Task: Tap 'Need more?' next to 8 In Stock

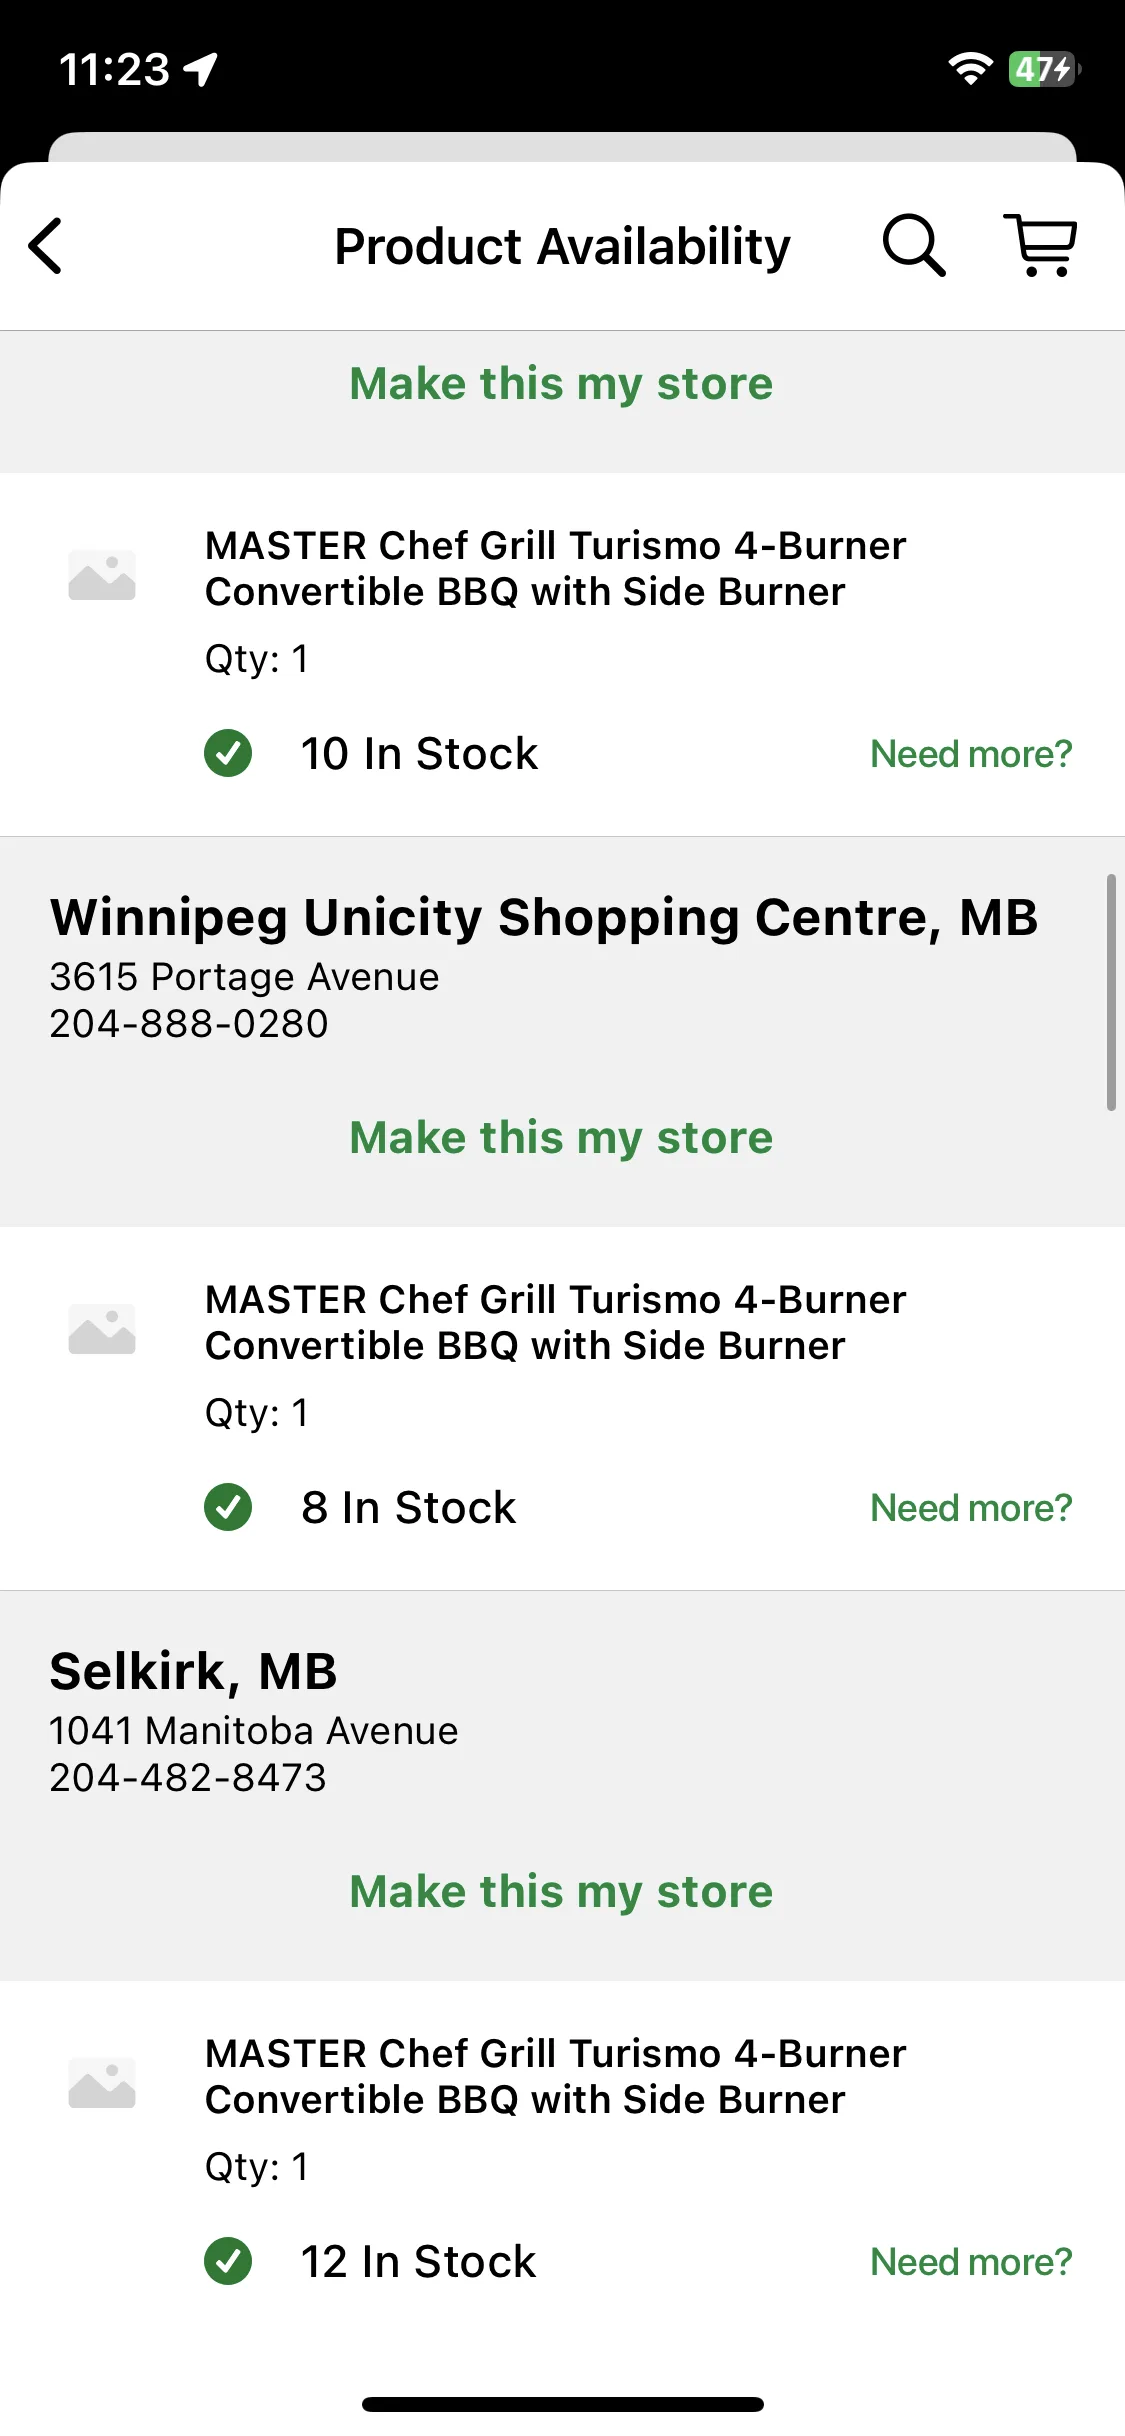Action: tap(971, 1508)
